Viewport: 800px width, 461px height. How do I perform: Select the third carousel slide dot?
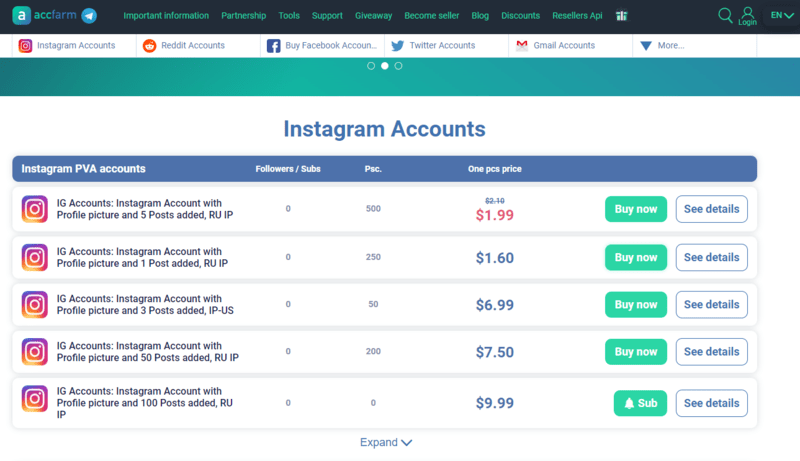tap(398, 66)
